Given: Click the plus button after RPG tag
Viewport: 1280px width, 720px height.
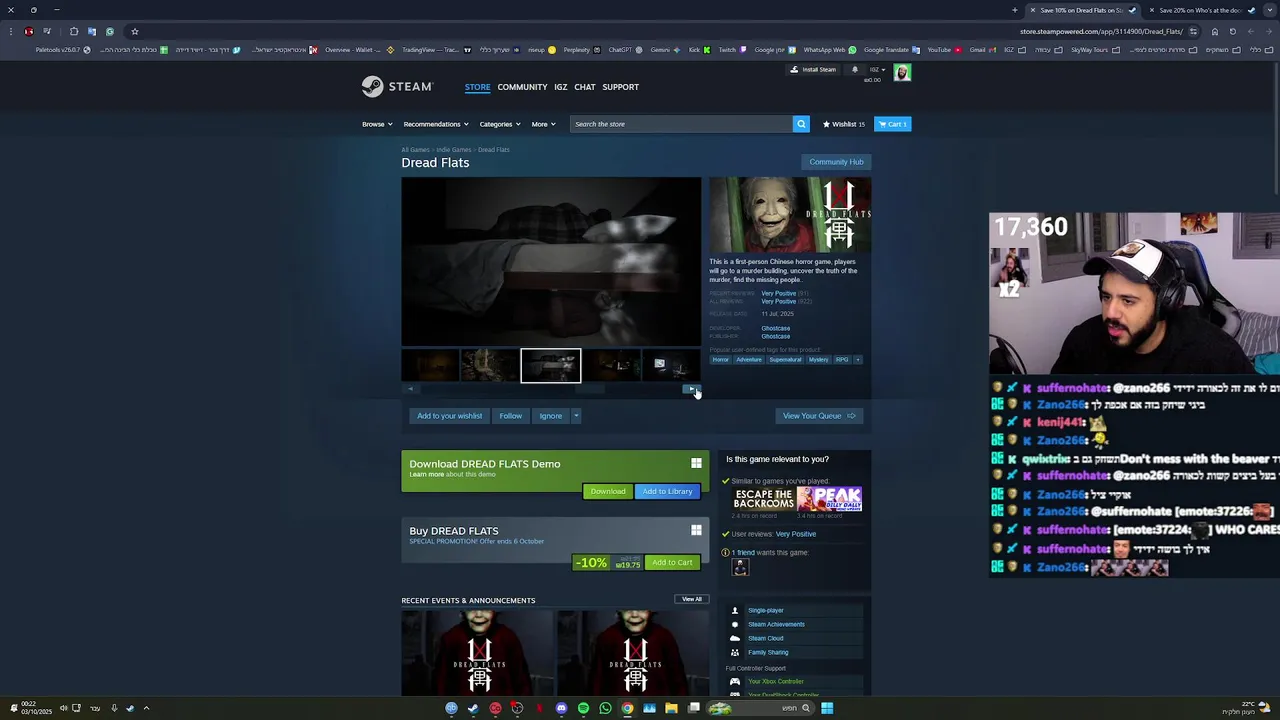Looking at the screenshot, I should pos(858,360).
